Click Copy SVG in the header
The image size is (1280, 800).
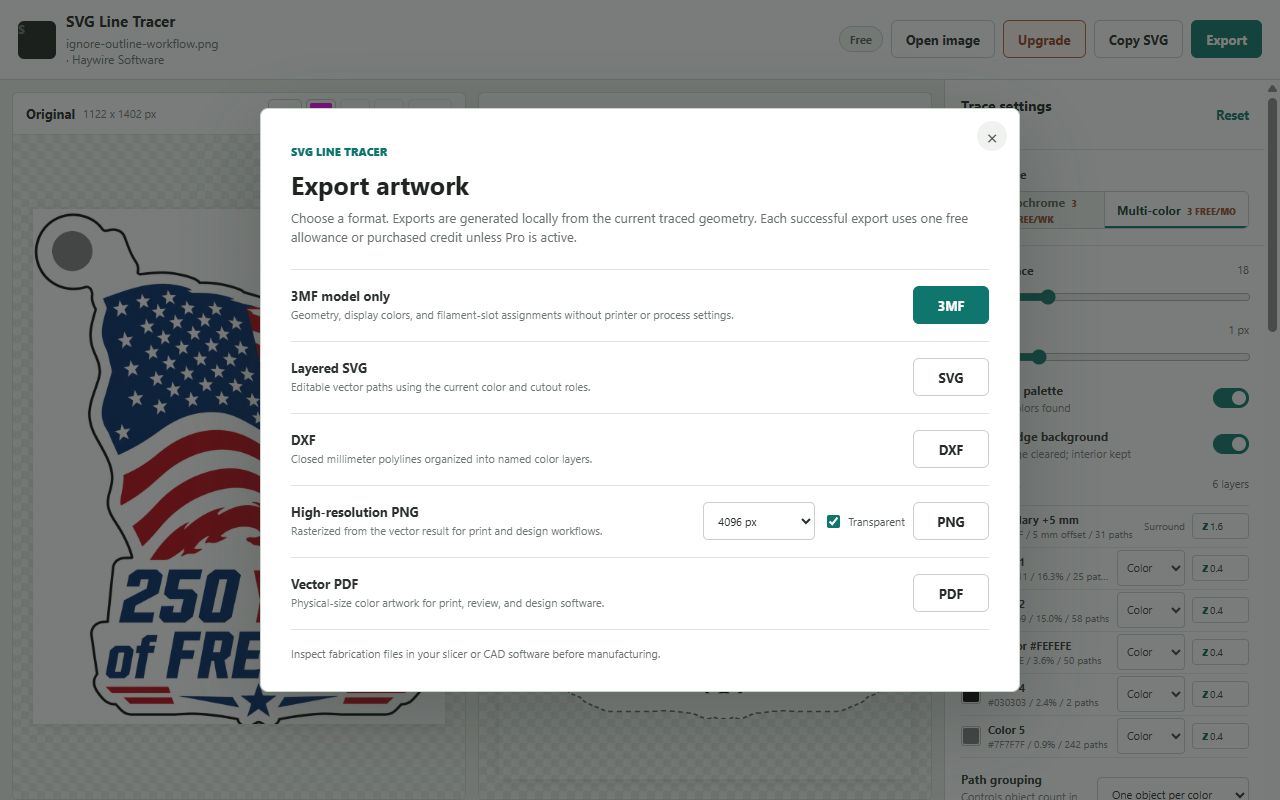click(1138, 40)
